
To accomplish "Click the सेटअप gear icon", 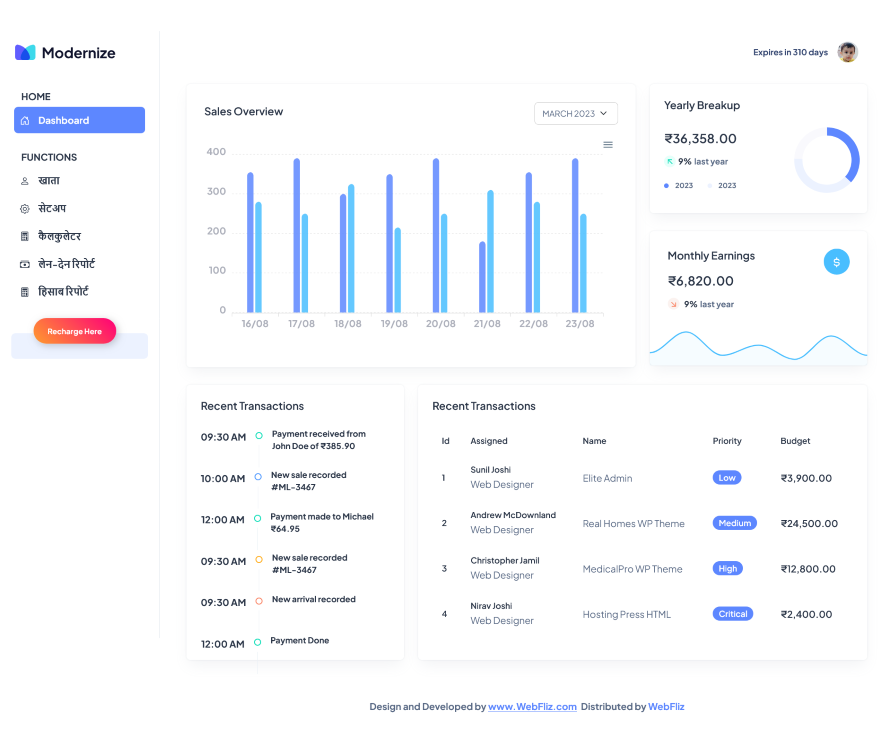I will pos(25,209).
